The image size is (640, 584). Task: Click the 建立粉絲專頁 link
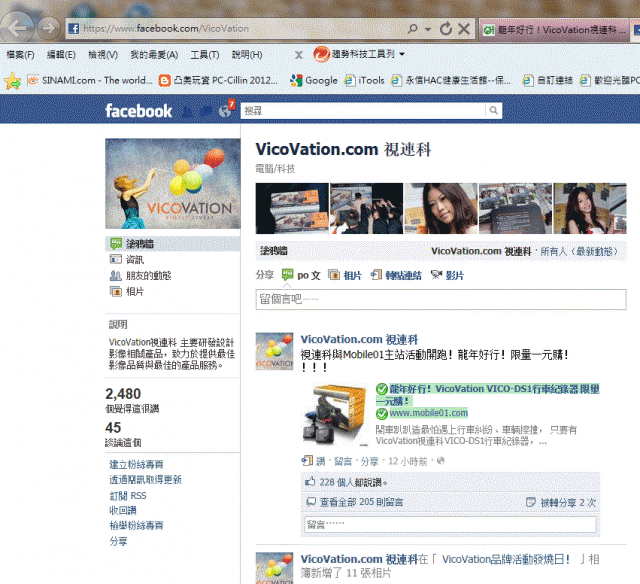pyautogui.click(x=136, y=464)
